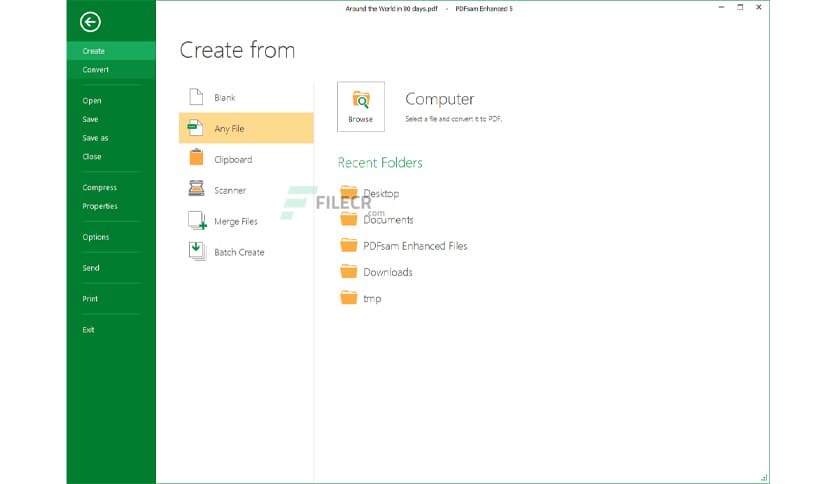The height and width of the screenshot is (484, 836).
Task: Click the window resize grip corner
Action: (764, 478)
